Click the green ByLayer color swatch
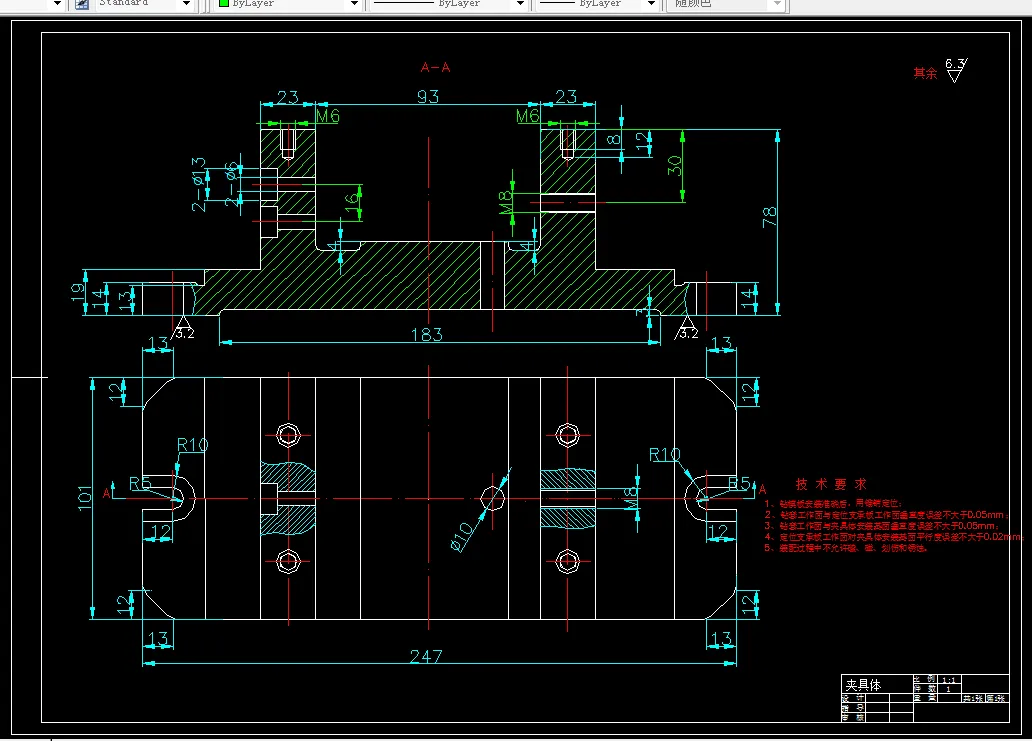This screenshot has width=1032, height=741. 224,3
